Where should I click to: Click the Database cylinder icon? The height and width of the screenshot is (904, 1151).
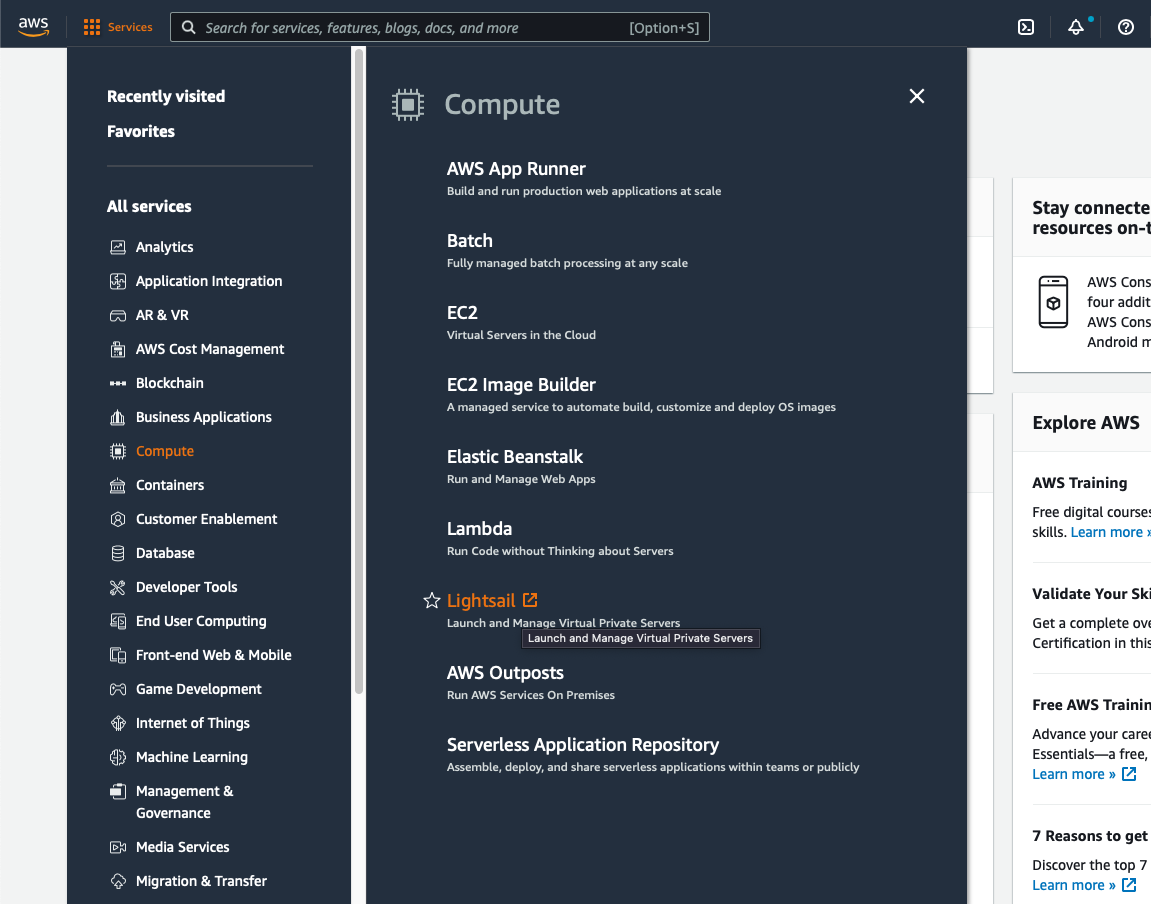[x=117, y=553]
